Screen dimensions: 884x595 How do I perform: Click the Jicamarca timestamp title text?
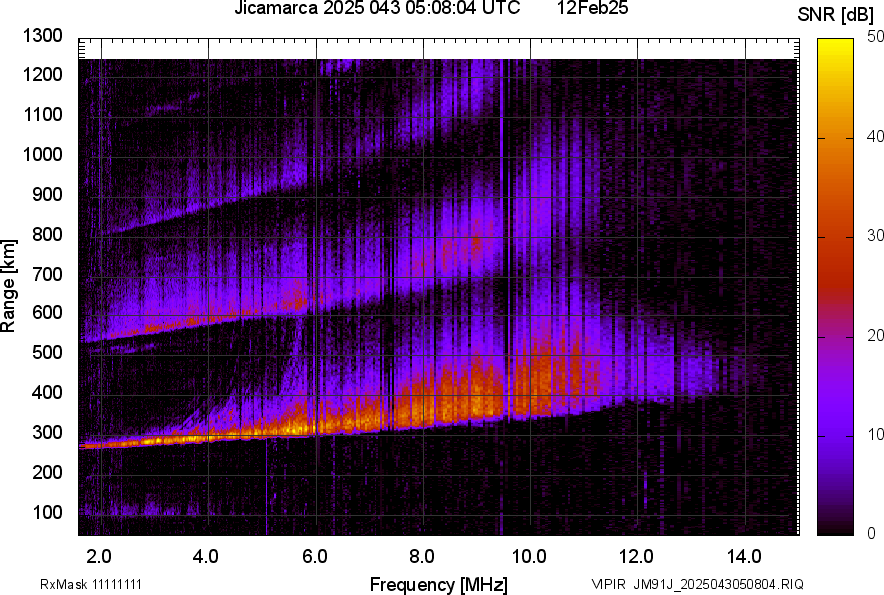(377, 9)
